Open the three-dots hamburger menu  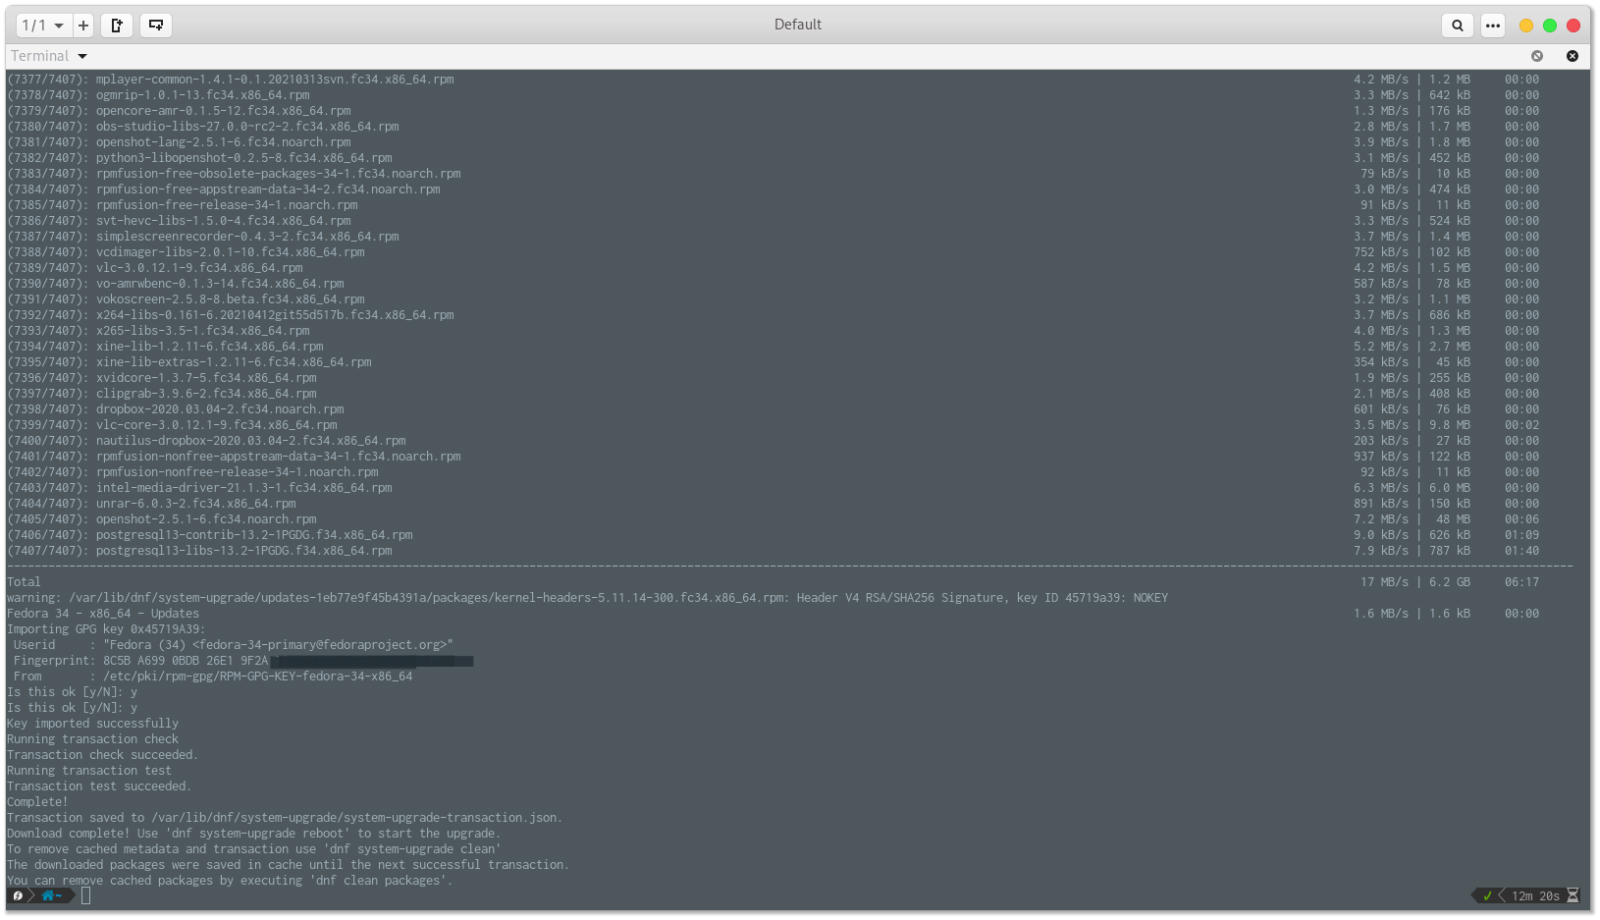point(1493,25)
